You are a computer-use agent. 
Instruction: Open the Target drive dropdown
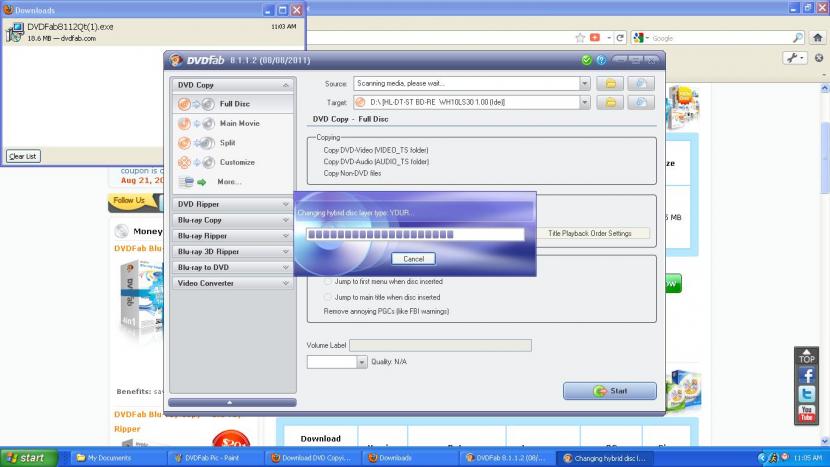(x=585, y=102)
